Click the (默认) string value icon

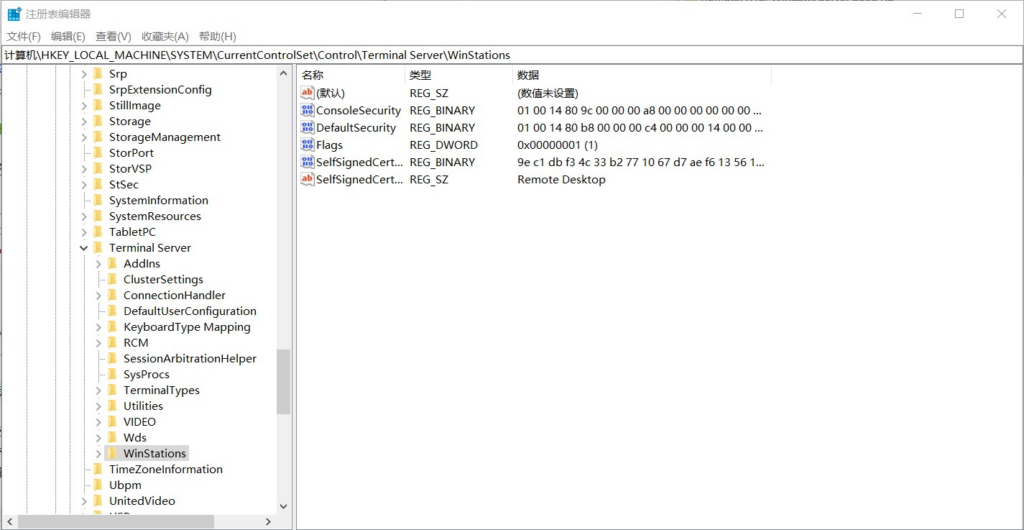tap(307, 93)
